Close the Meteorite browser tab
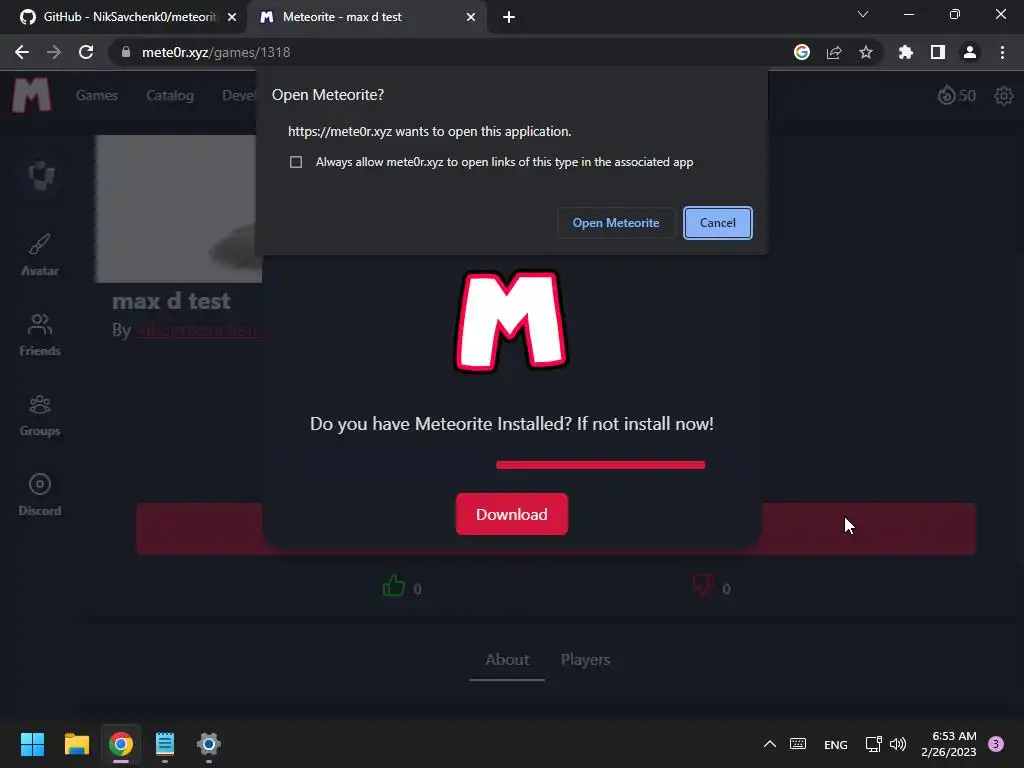 pyautogui.click(x=471, y=17)
